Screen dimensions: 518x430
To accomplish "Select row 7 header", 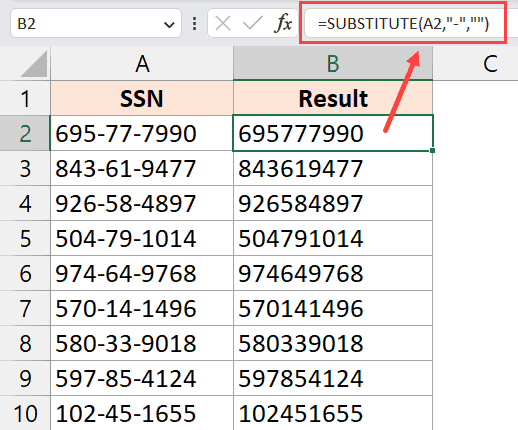I will coord(25,308).
